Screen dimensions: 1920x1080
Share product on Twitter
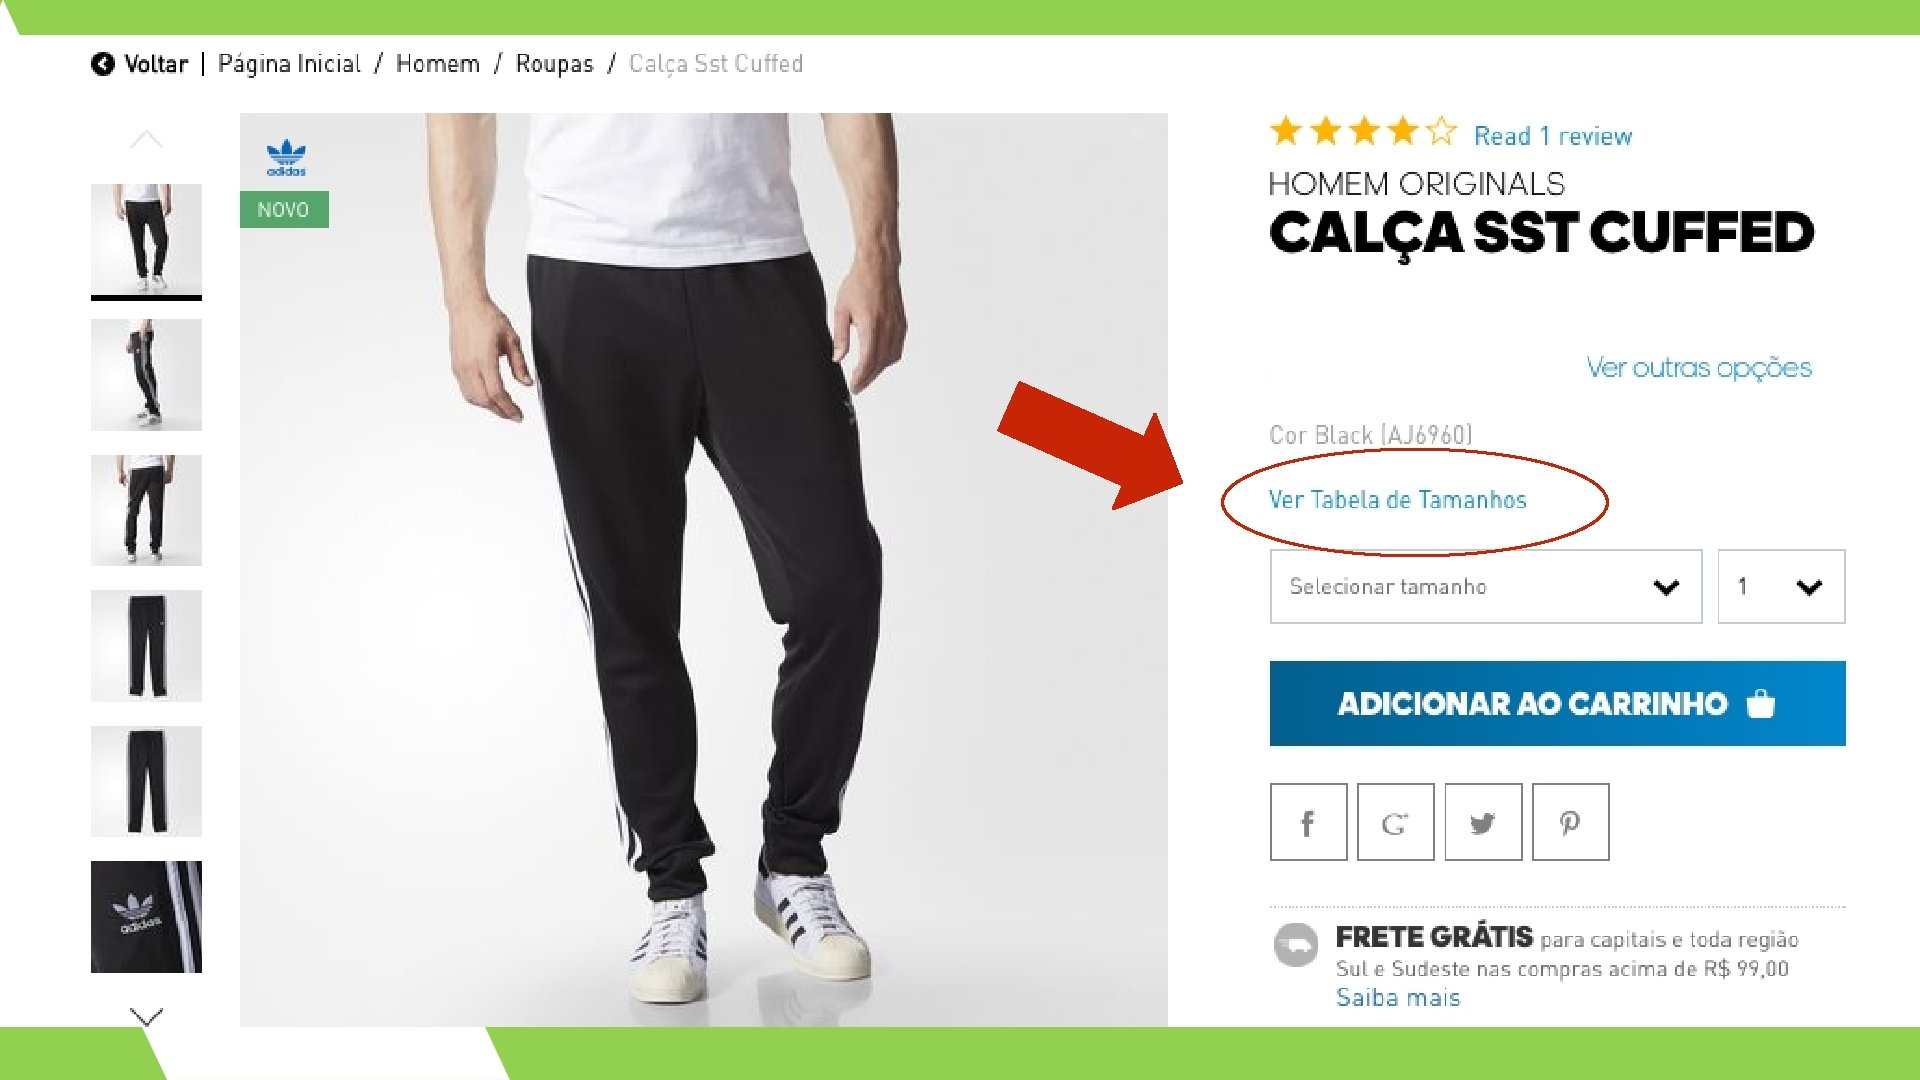[1483, 822]
